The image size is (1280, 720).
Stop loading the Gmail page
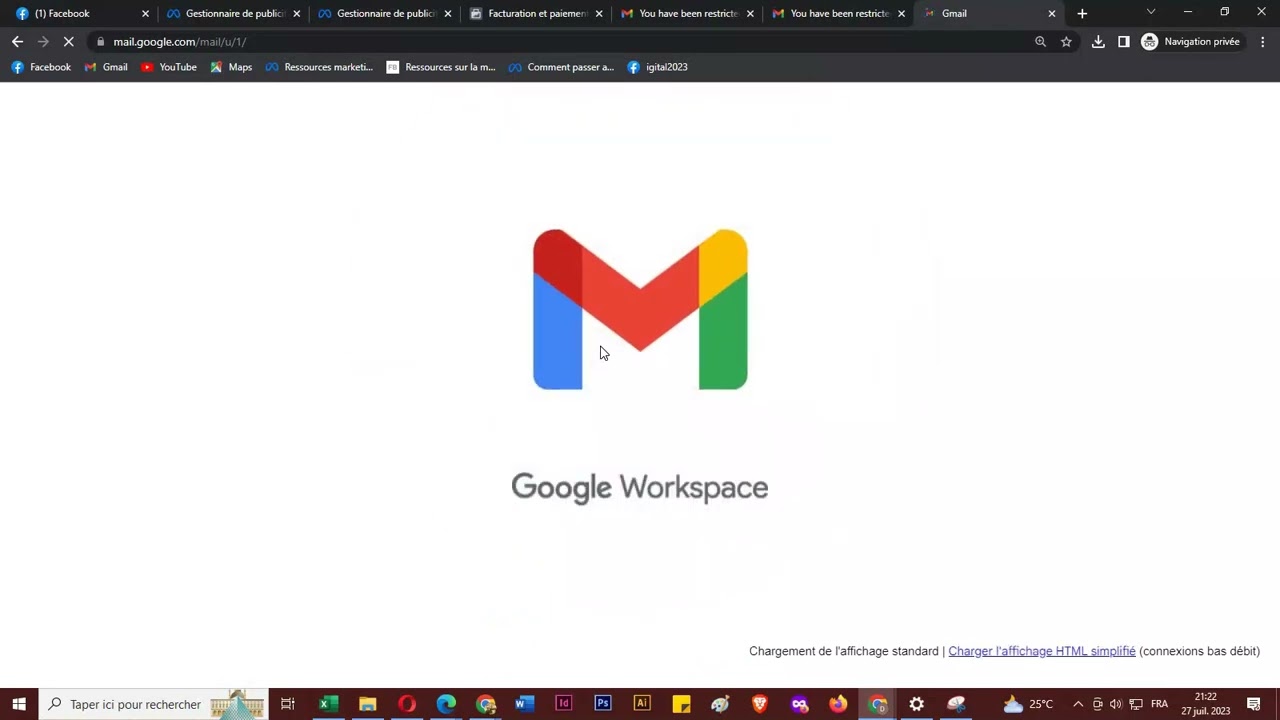click(x=68, y=42)
